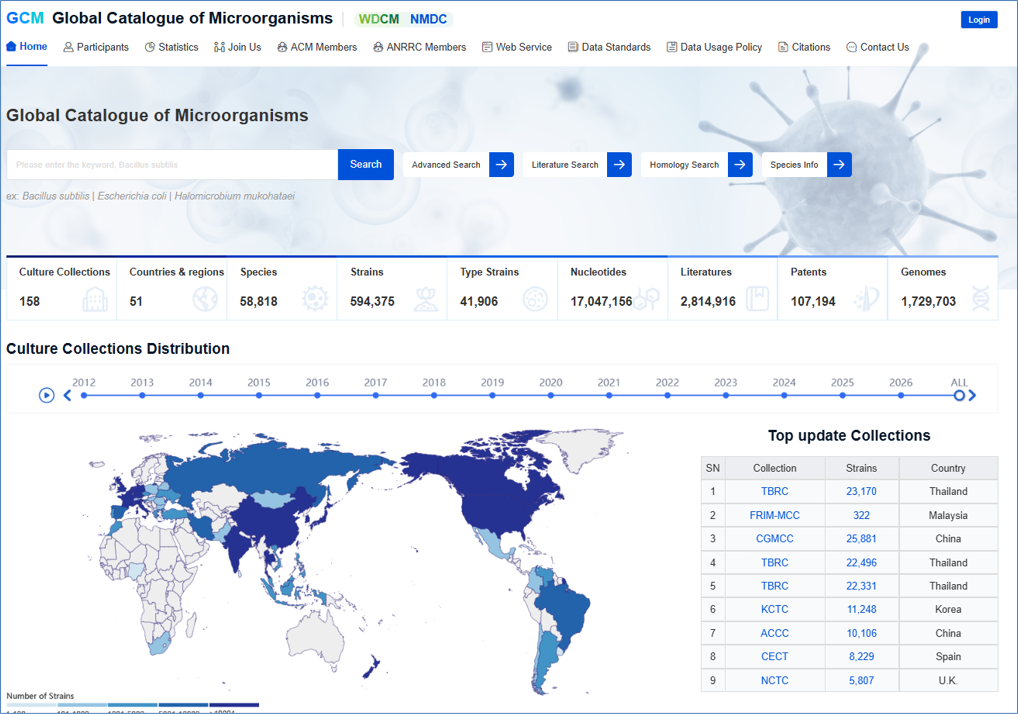Click the Literatures book icon
The width and height of the screenshot is (1018, 714).
pyautogui.click(x=757, y=299)
